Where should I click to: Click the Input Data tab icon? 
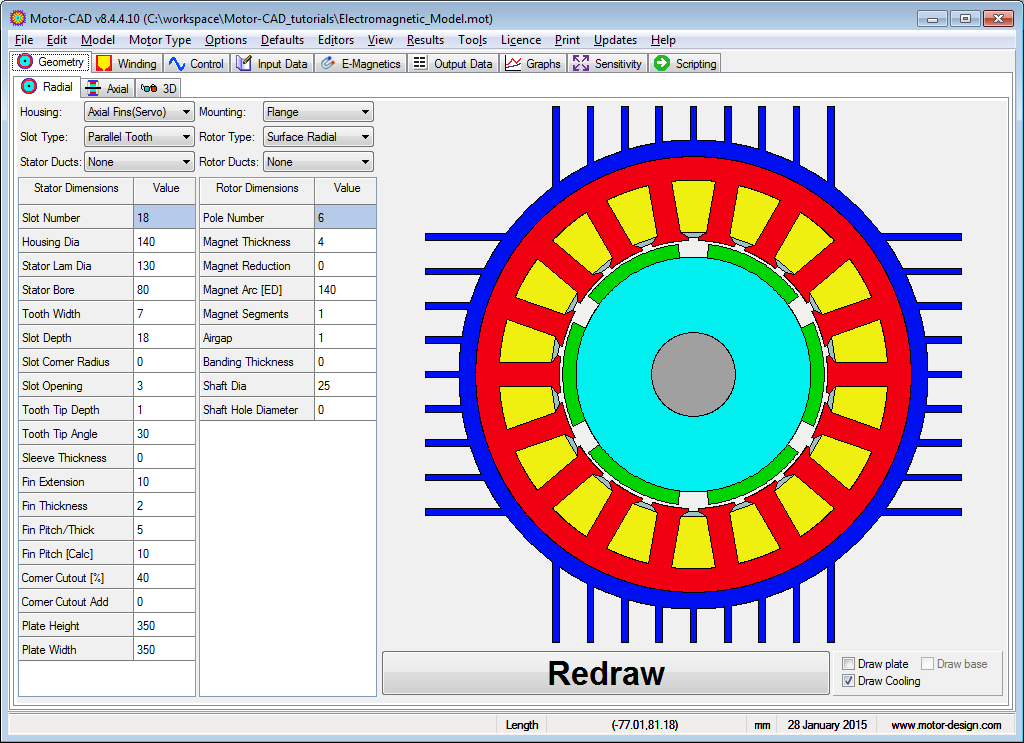pos(243,63)
